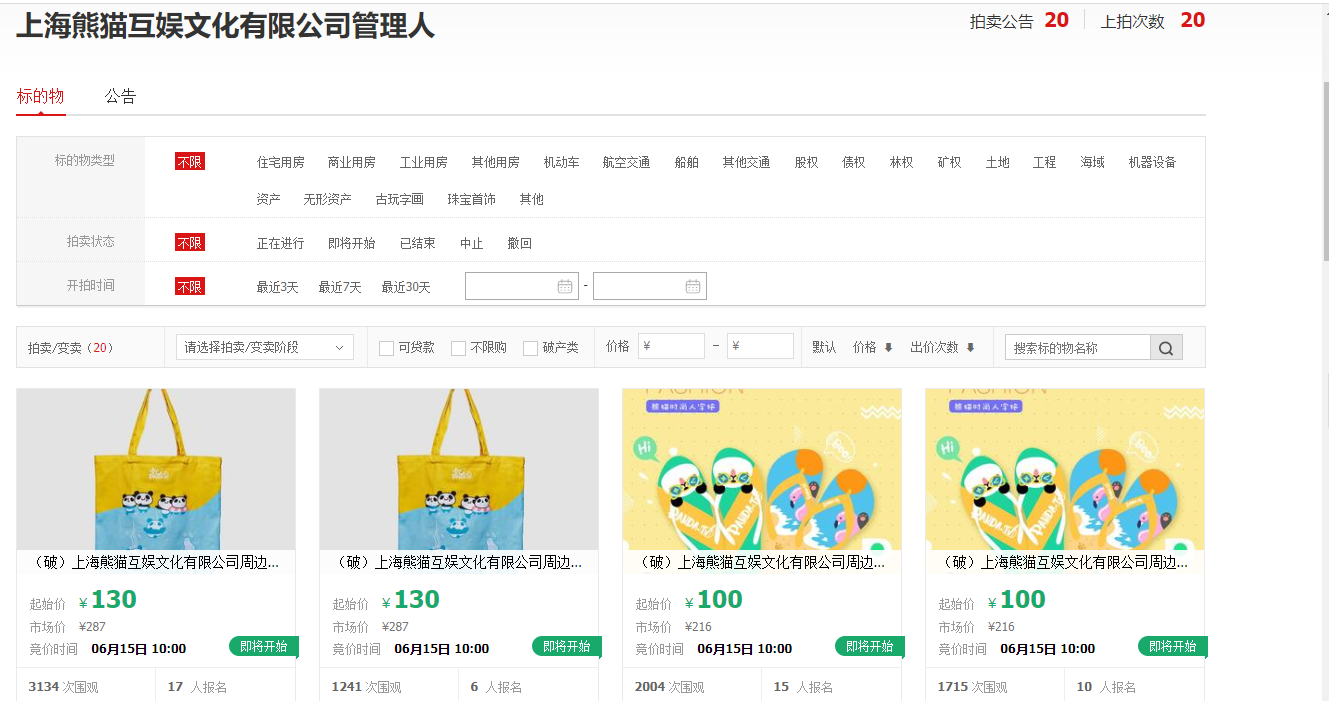
Task: Filter by 古玩字画 type
Action: point(400,199)
